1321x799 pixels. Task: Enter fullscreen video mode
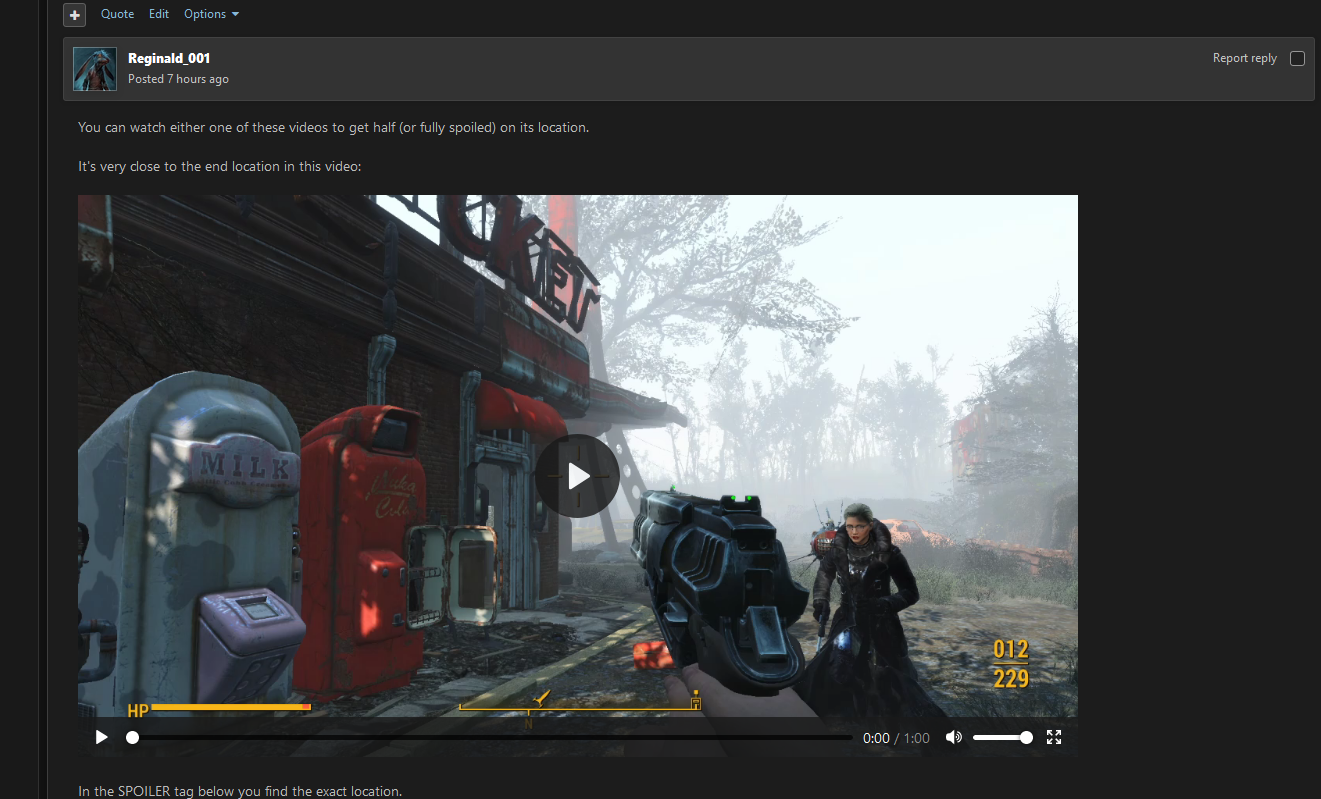point(1053,738)
